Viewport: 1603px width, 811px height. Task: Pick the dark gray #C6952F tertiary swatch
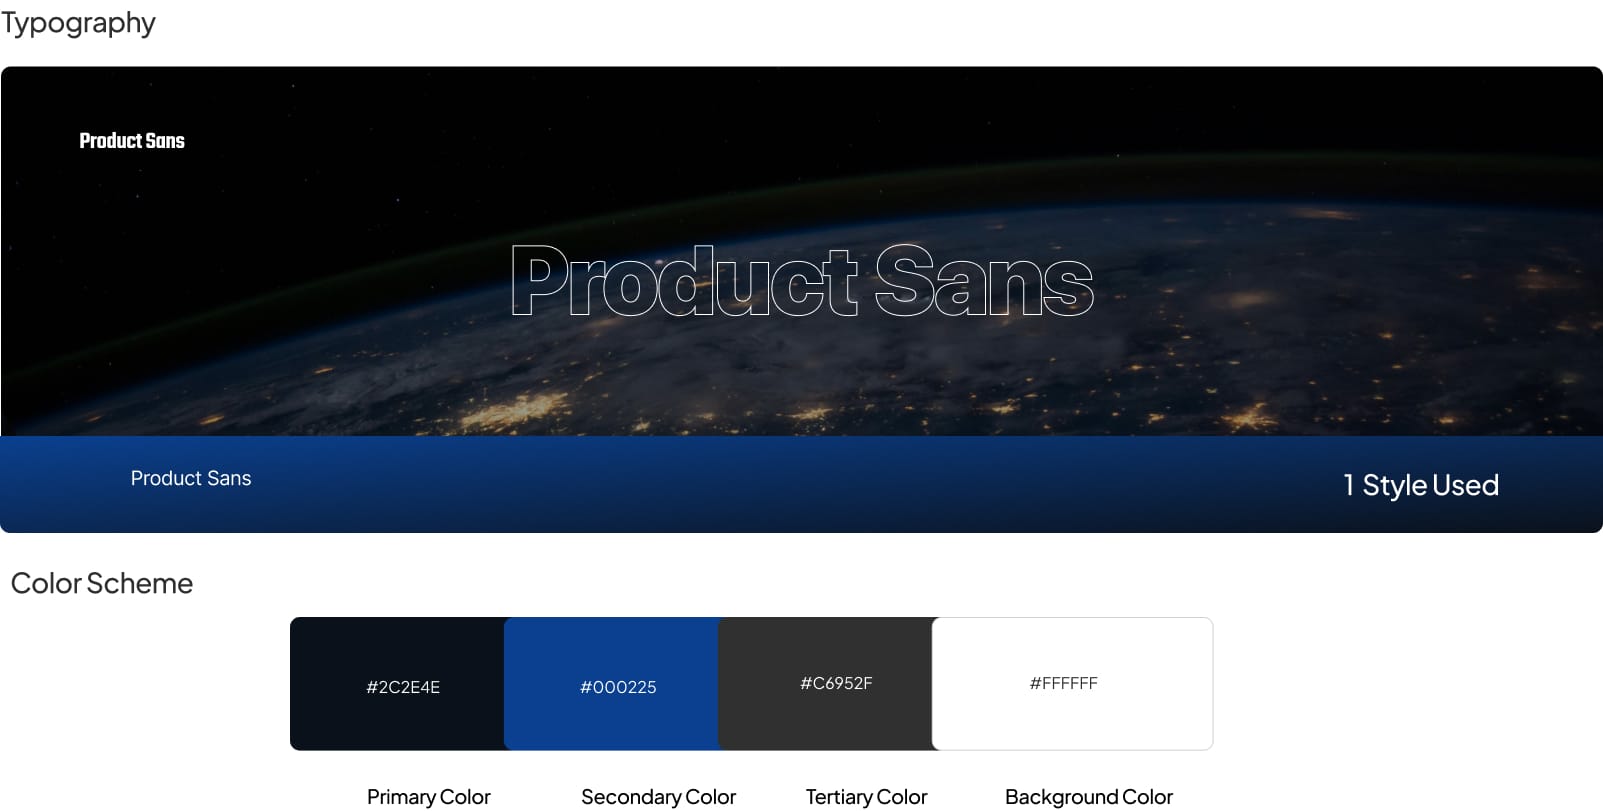(x=826, y=684)
